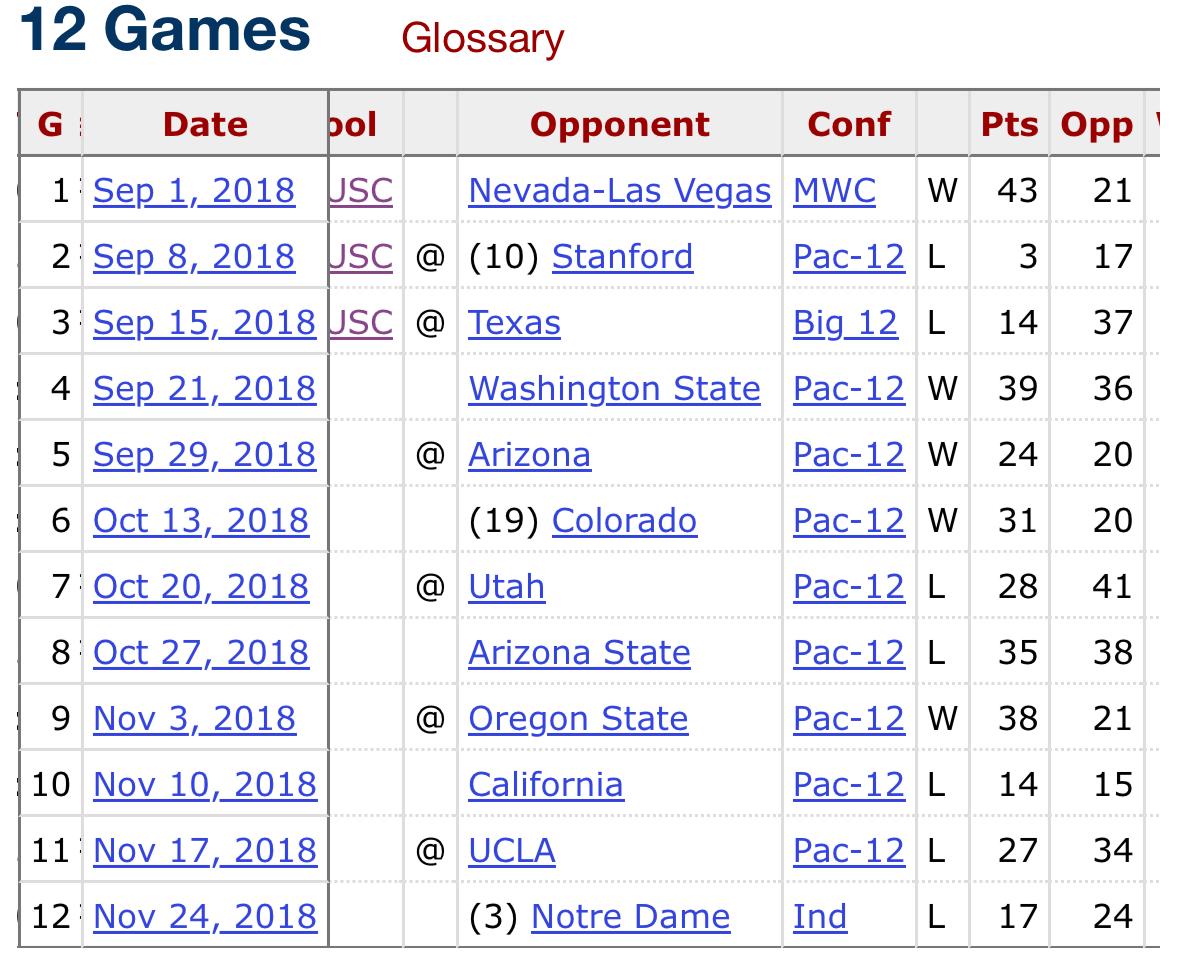Sort table by Conf column

tap(848, 124)
